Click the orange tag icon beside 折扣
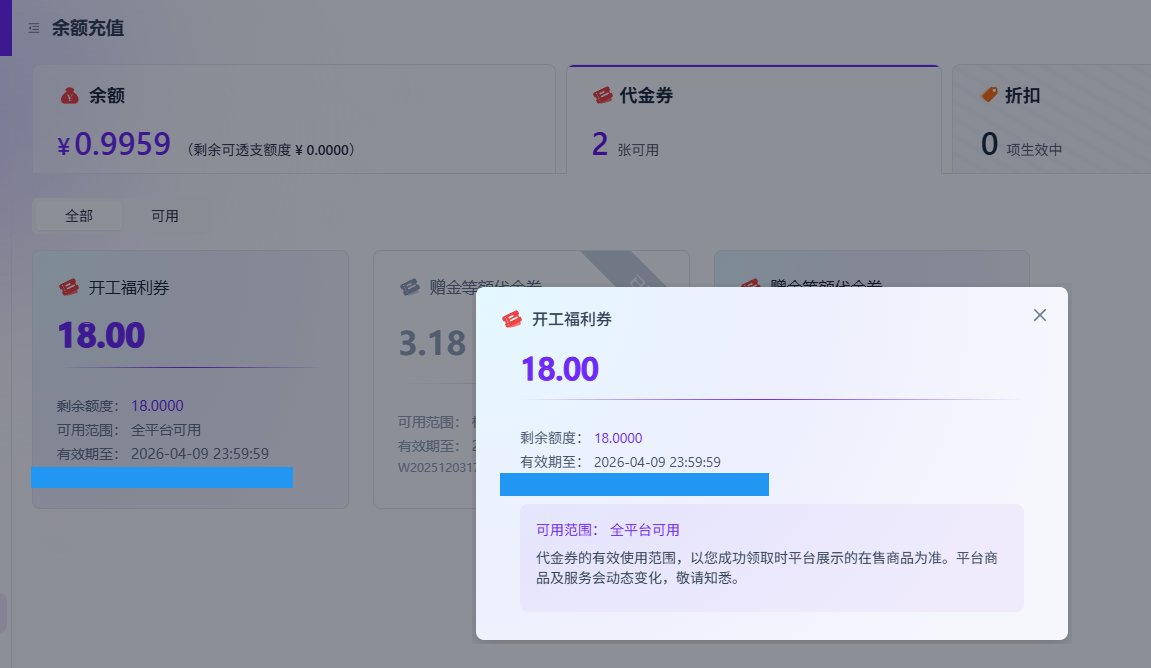 pos(989,95)
